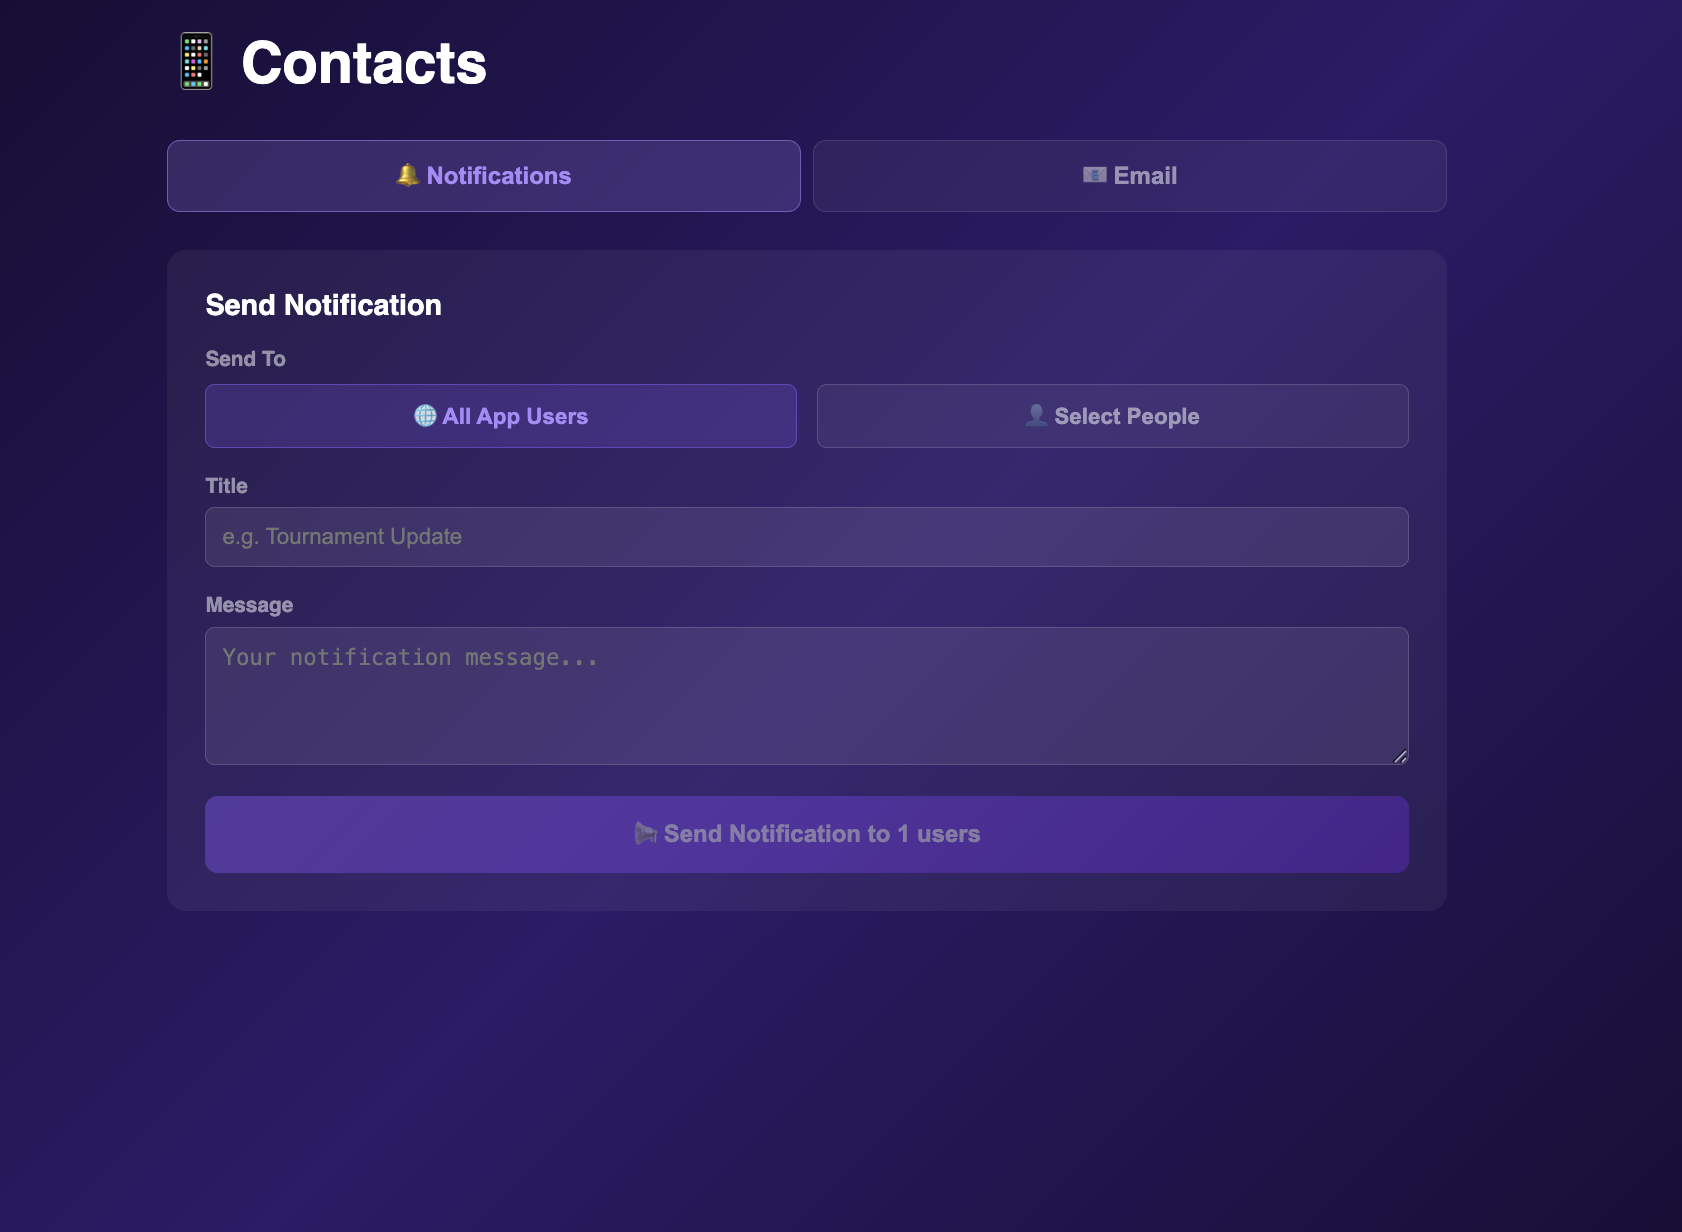Switch recipients to Select People
This screenshot has width=1682, height=1232.
pos(1113,416)
